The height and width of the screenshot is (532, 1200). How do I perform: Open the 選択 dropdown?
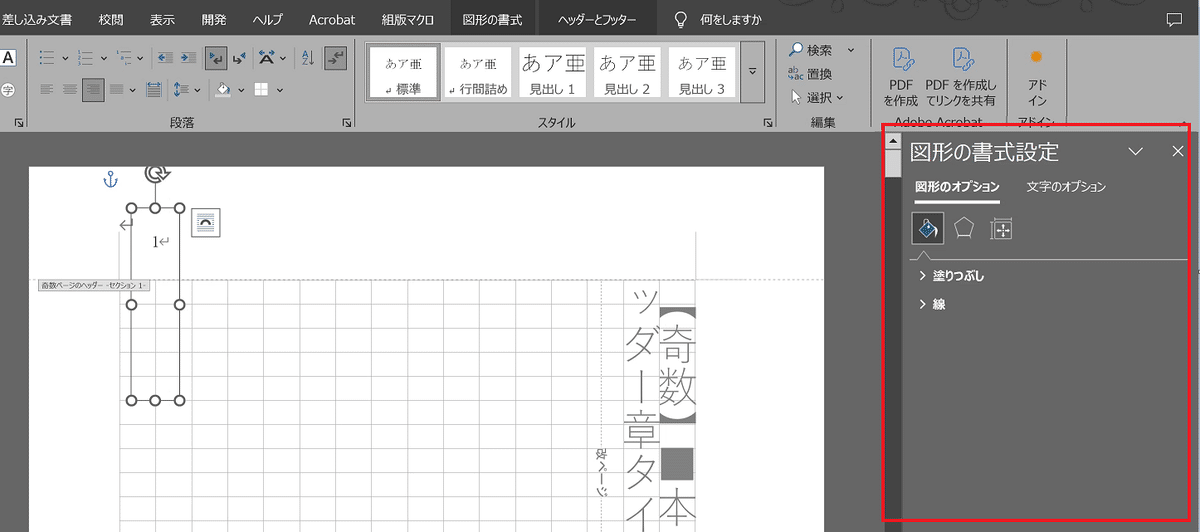click(x=817, y=97)
